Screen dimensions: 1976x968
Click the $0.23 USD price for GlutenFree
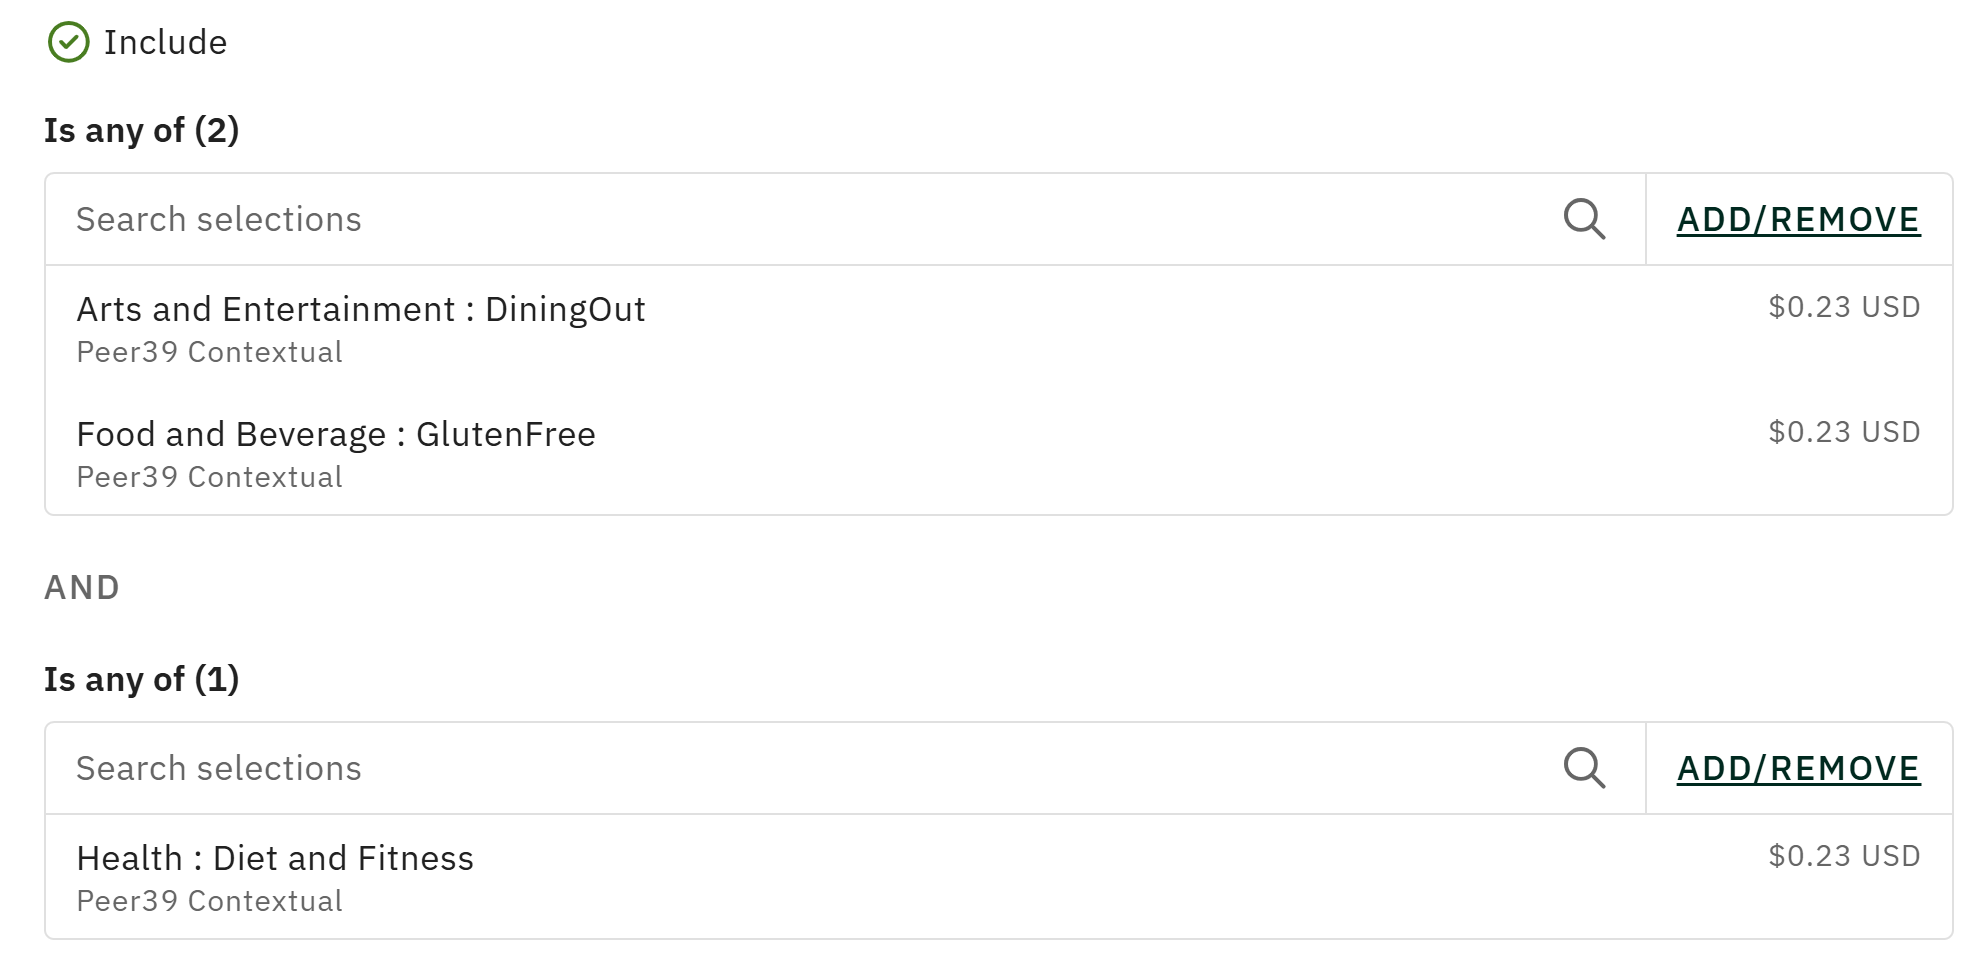click(x=1843, y=432)
